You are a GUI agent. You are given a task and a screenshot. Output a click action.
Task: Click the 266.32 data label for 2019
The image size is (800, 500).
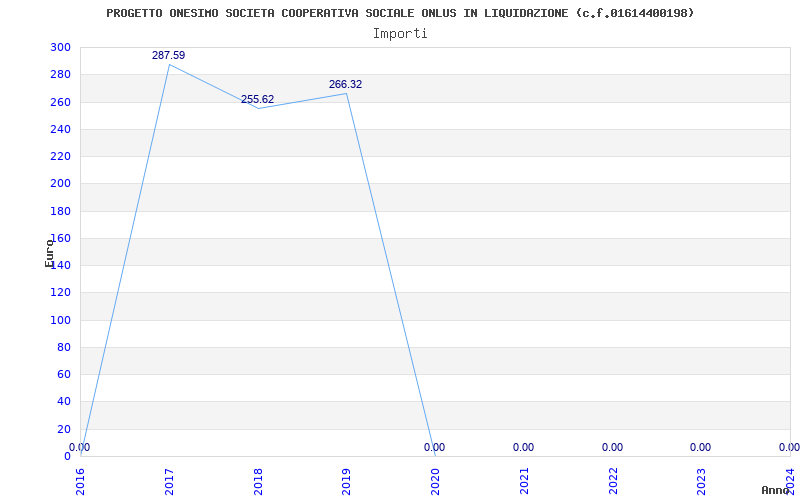(x=345, y=84)
